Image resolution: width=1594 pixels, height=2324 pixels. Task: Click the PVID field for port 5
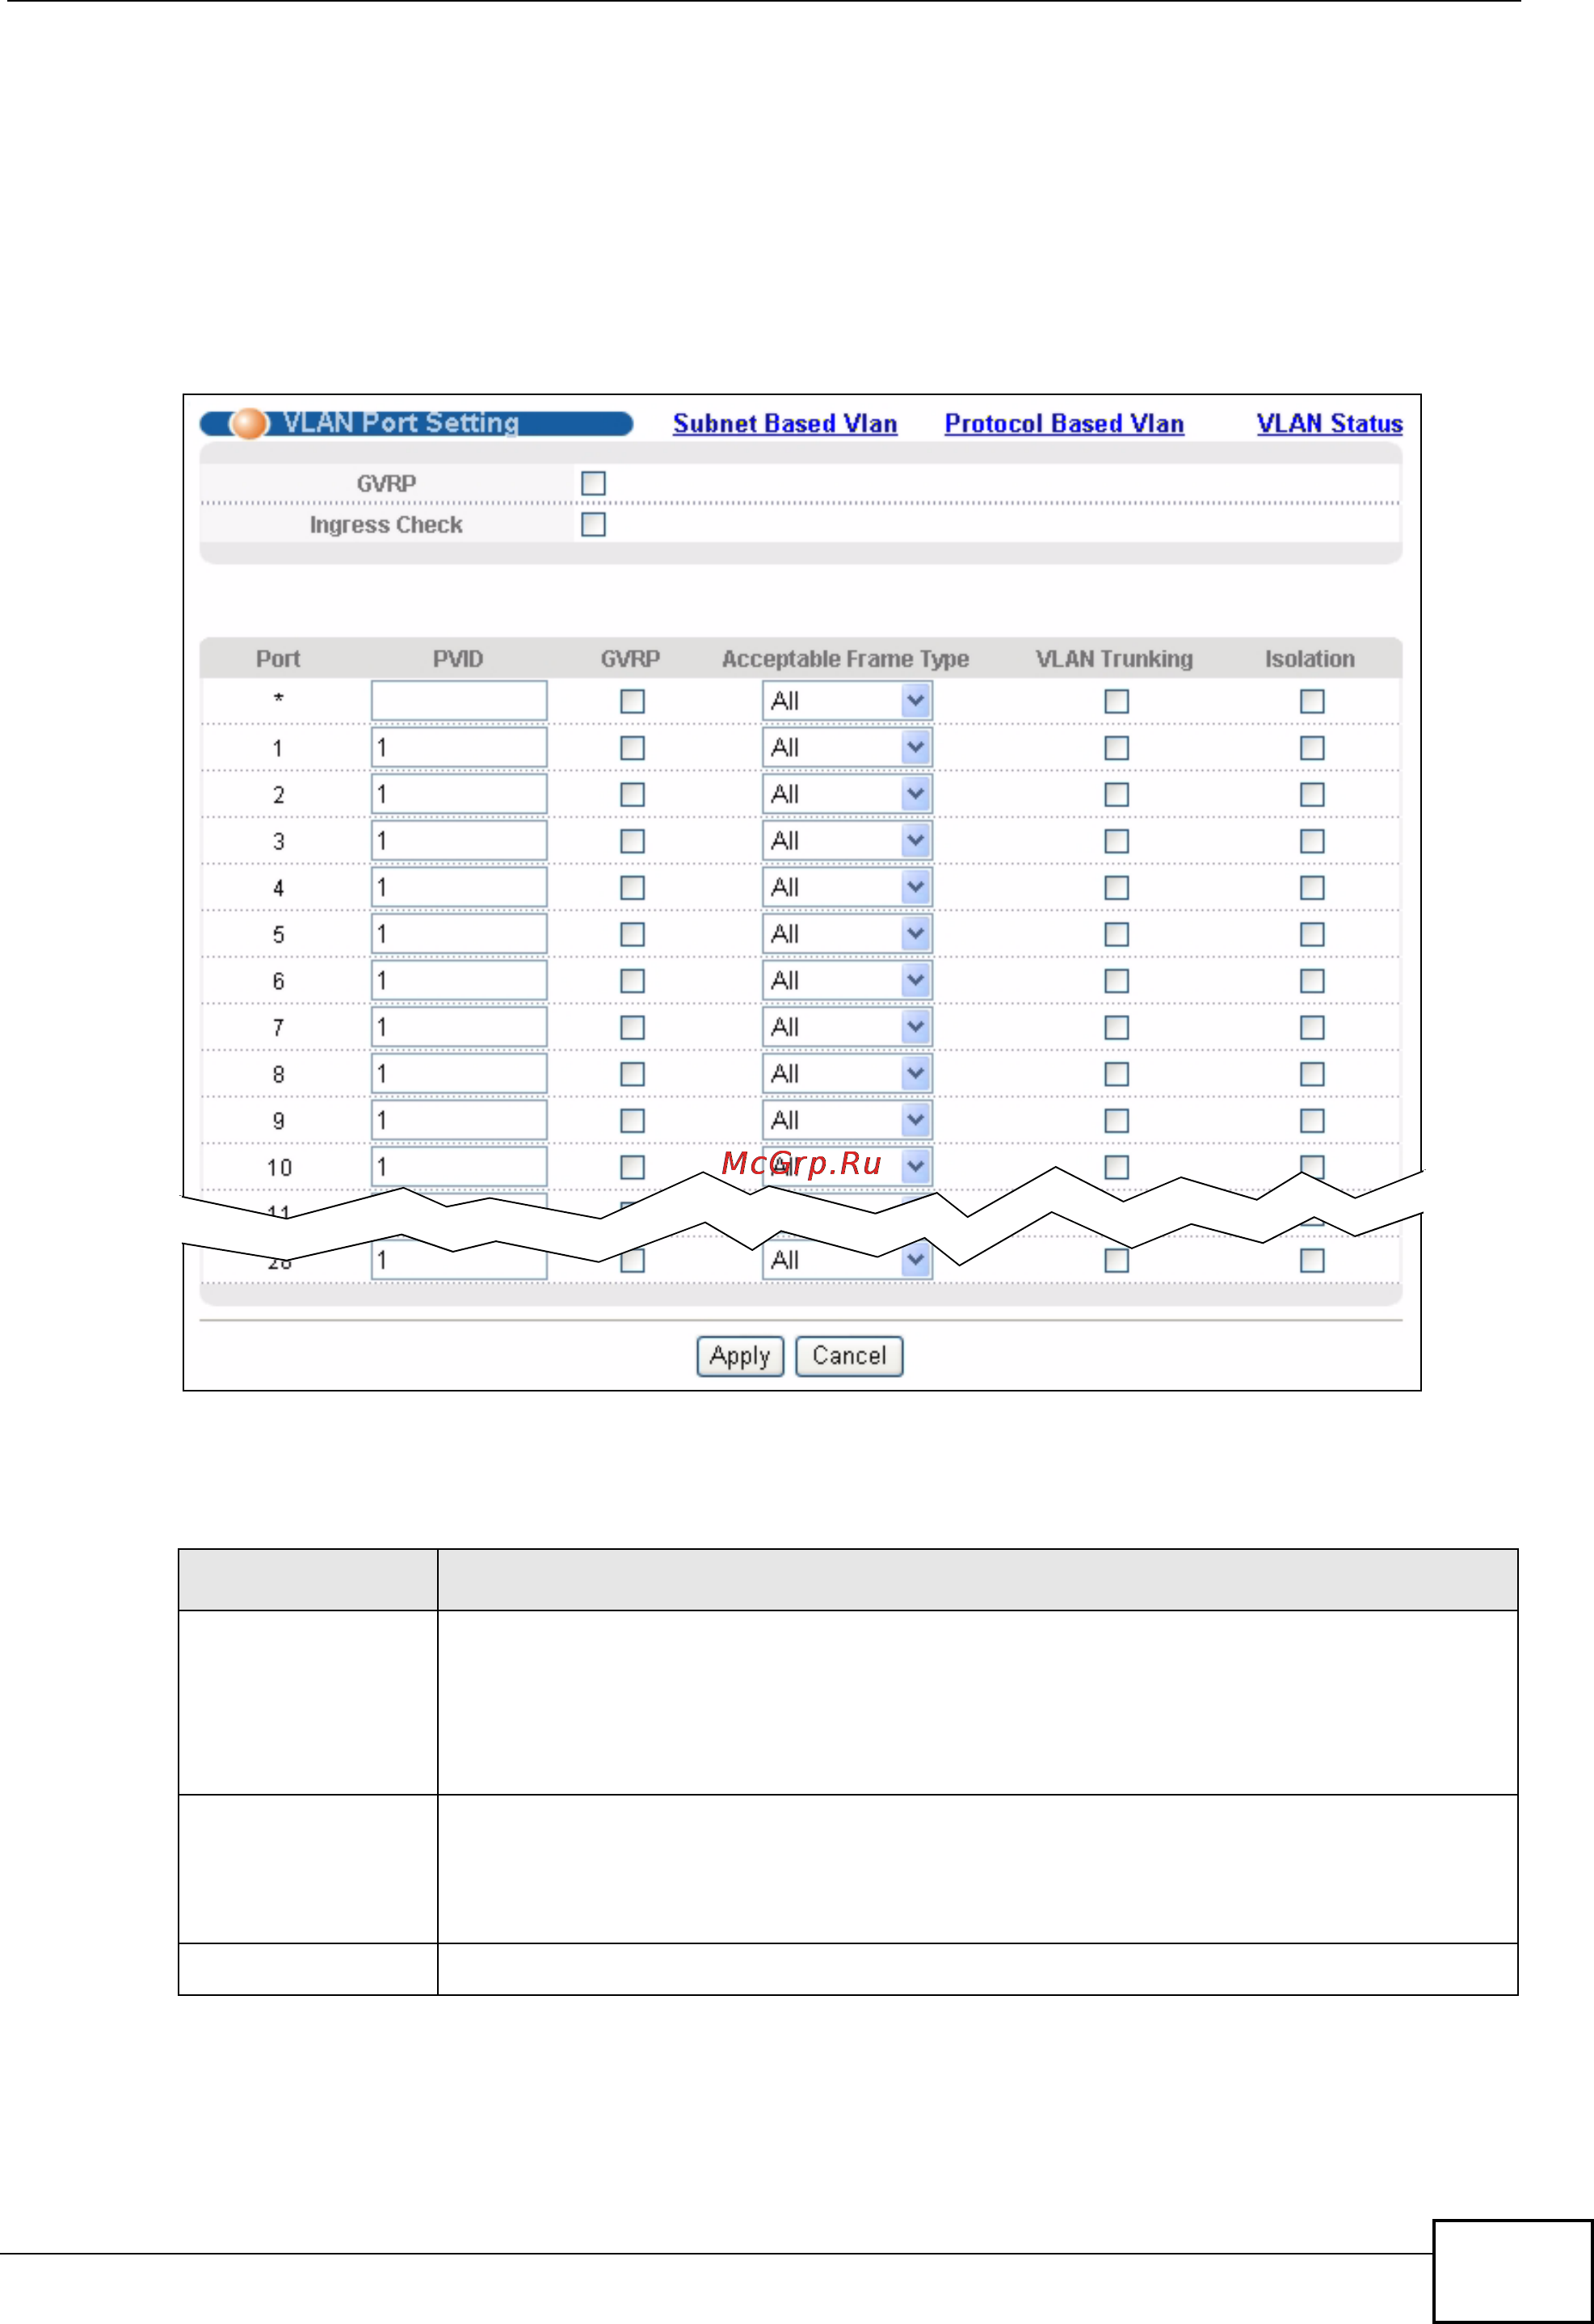(459, 934)
